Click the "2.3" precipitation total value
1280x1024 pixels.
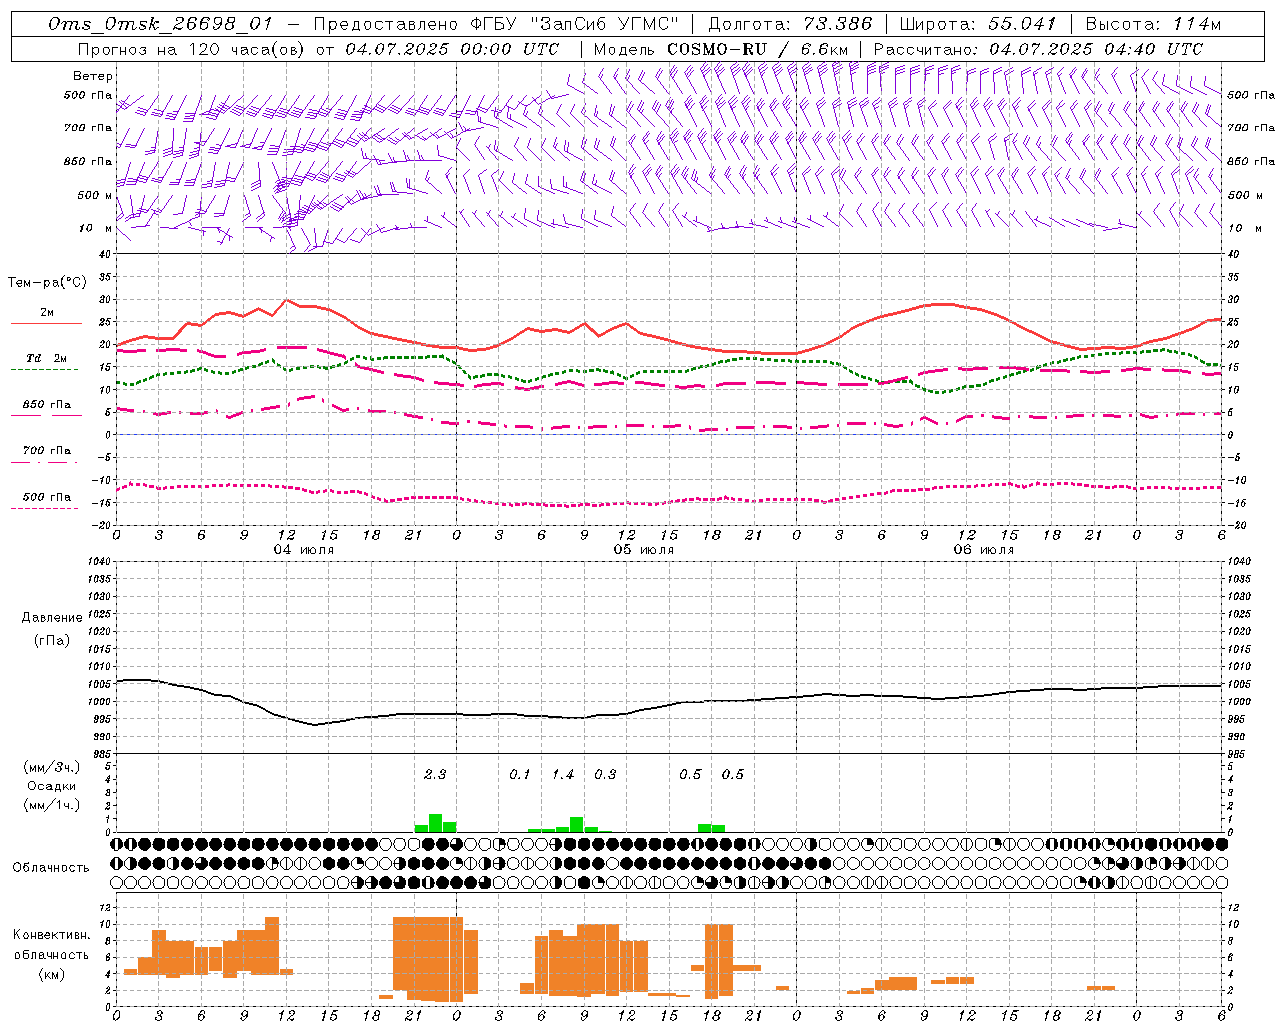point(435,774)
